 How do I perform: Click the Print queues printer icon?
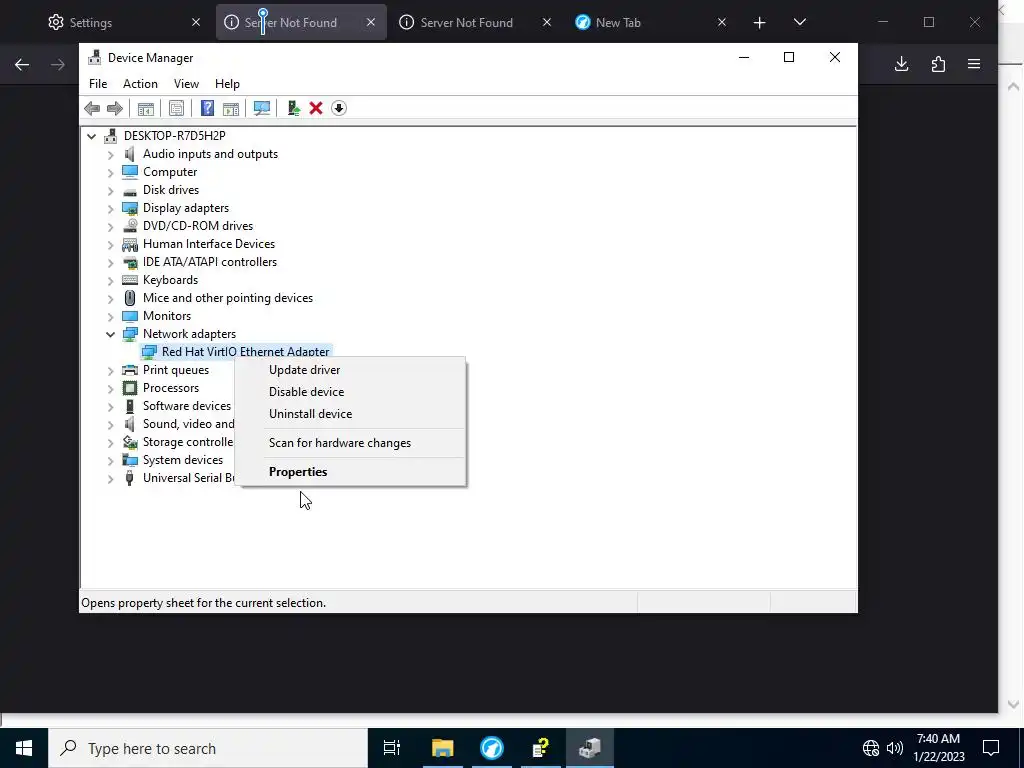130,370
